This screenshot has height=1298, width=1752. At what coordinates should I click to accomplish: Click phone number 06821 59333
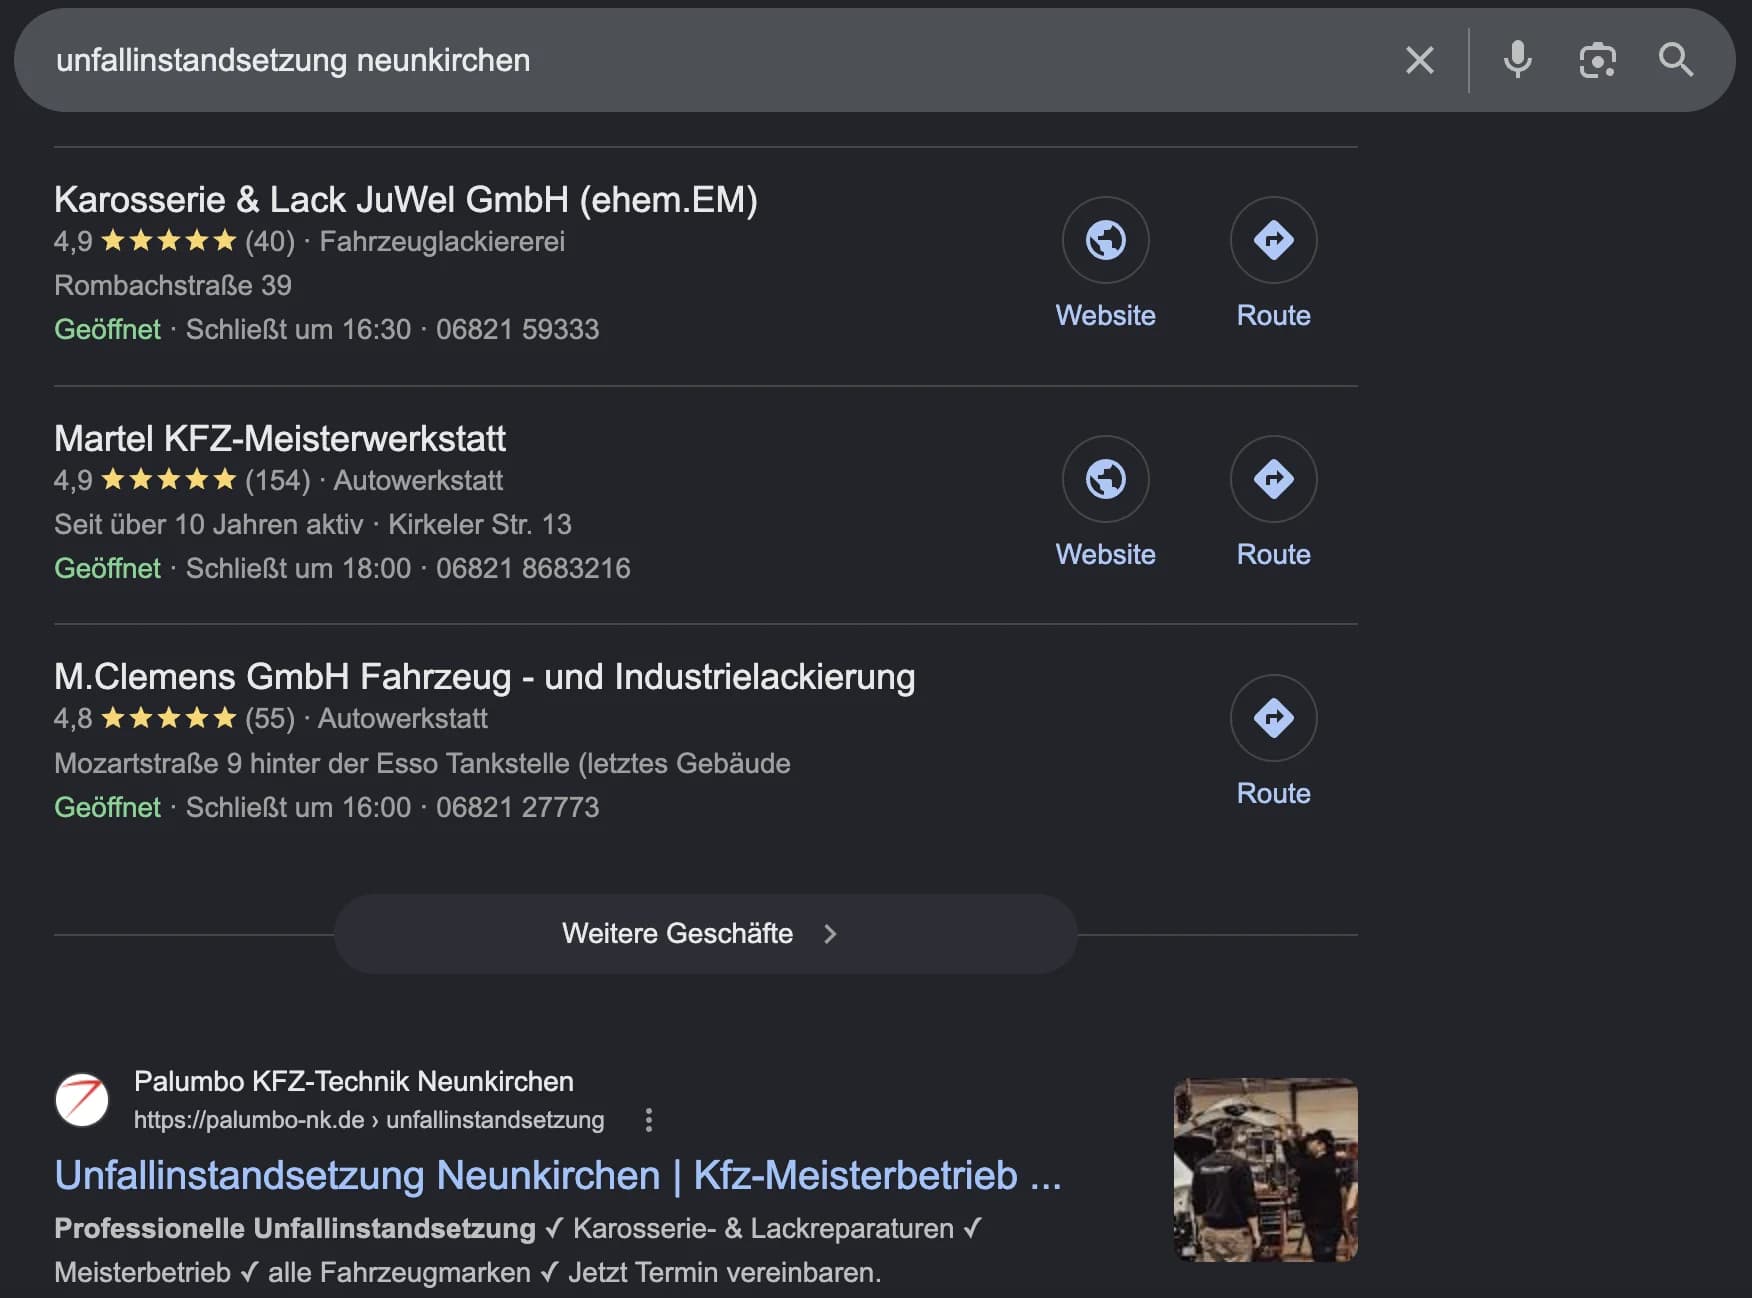click(x=517, y=330)
